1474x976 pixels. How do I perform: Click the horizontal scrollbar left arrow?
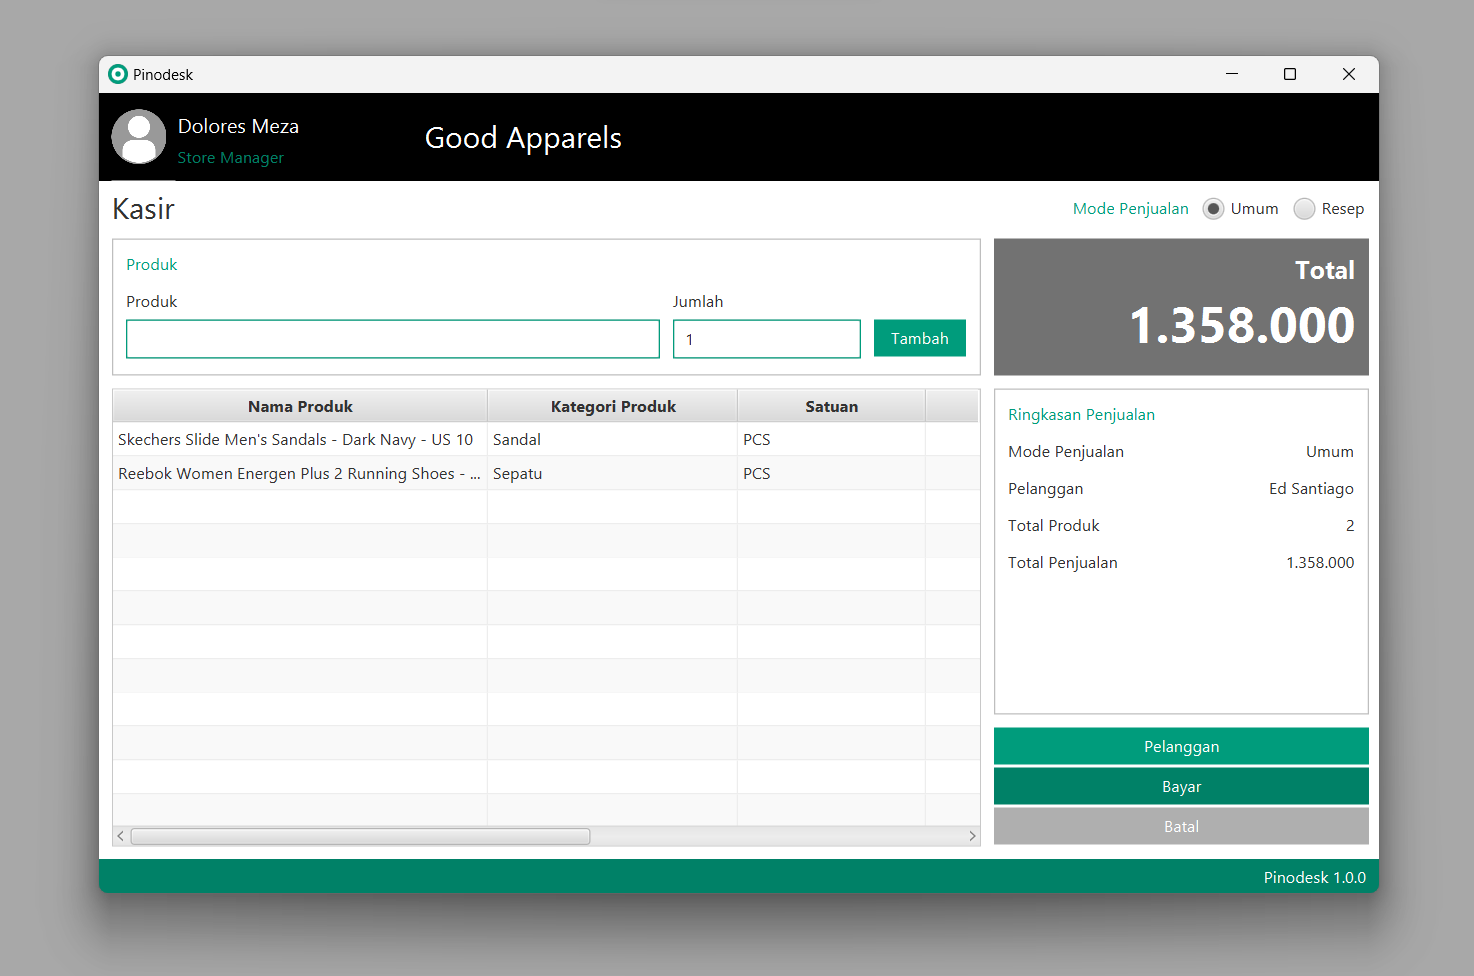click(121, 836)
